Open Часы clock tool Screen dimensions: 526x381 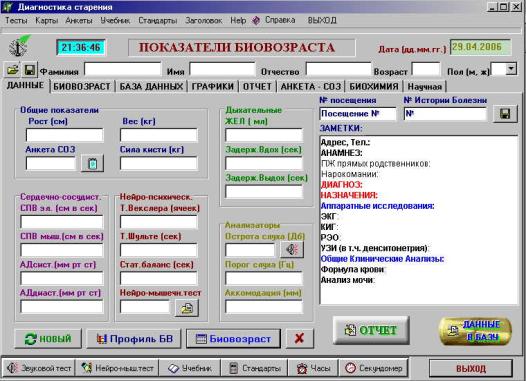(314, 368)
